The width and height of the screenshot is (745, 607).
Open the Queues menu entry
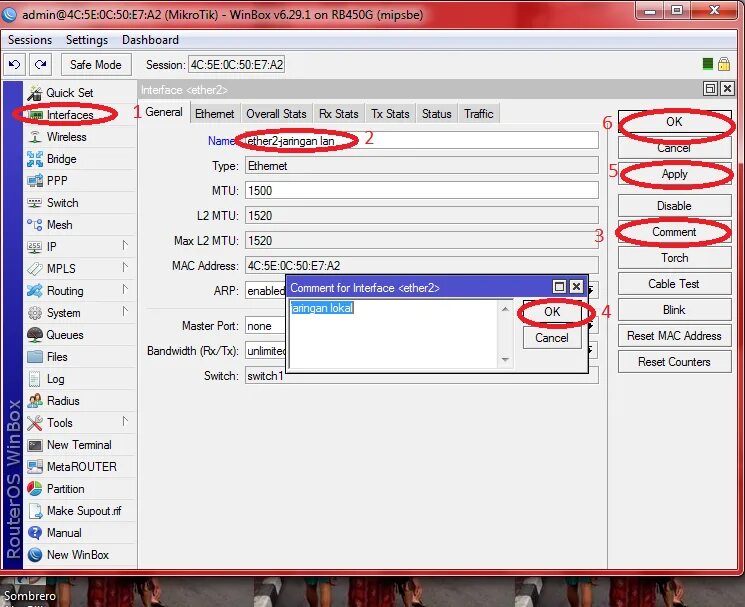coord(80,334)
